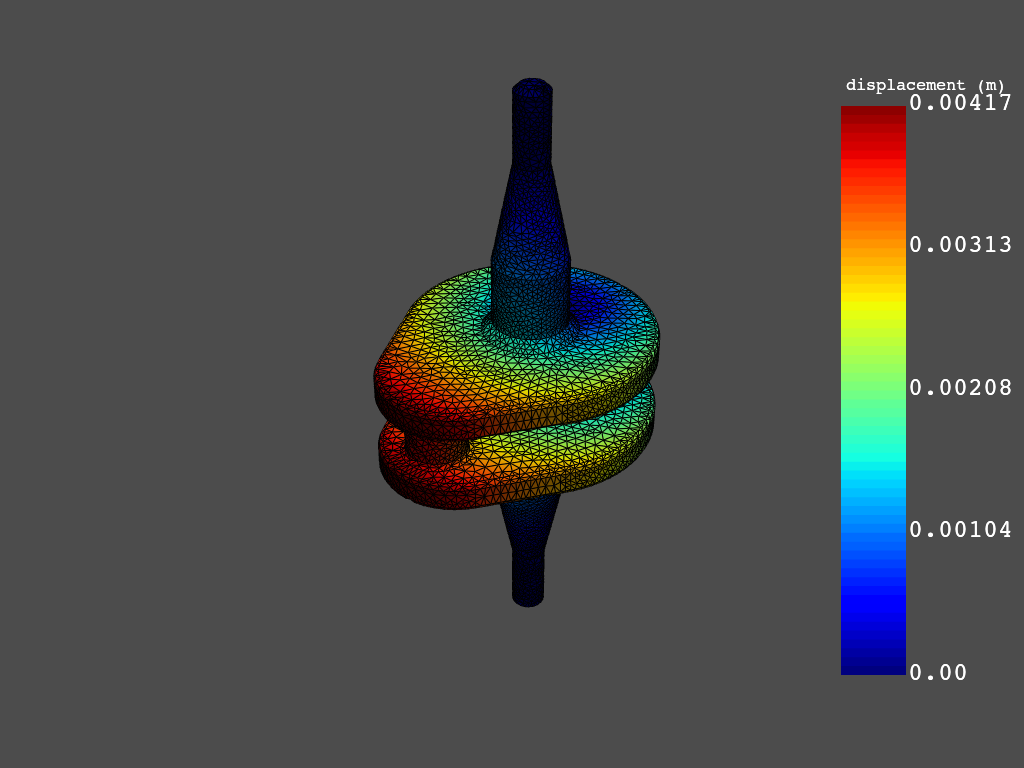This screenshot has height=768, width=1024.
Task: Click the 0.00417 maximum scale label
Action: coord(960,103)
